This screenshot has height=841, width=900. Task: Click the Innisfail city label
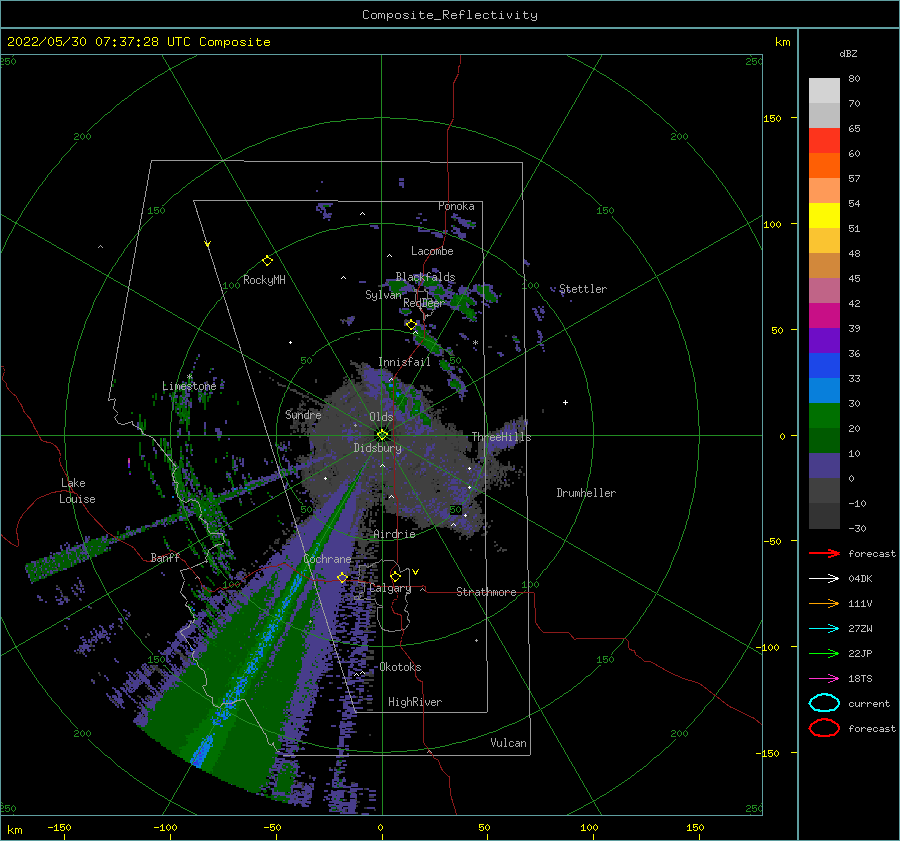(x=404, y=362)
